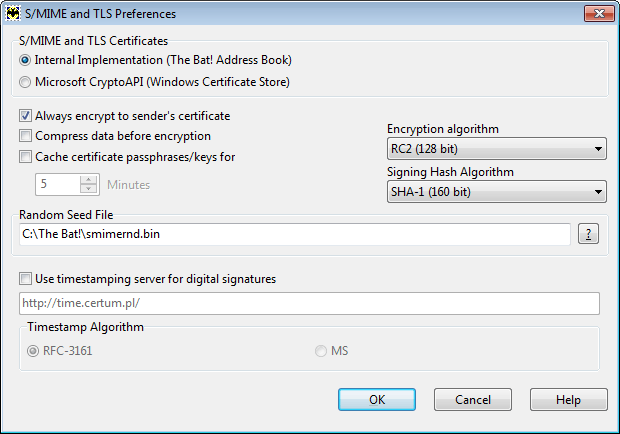Viewport: 620px width, 434px height.
Task: Uncheck Always encrypt to sender's certificate
Action: click(25, 116)
